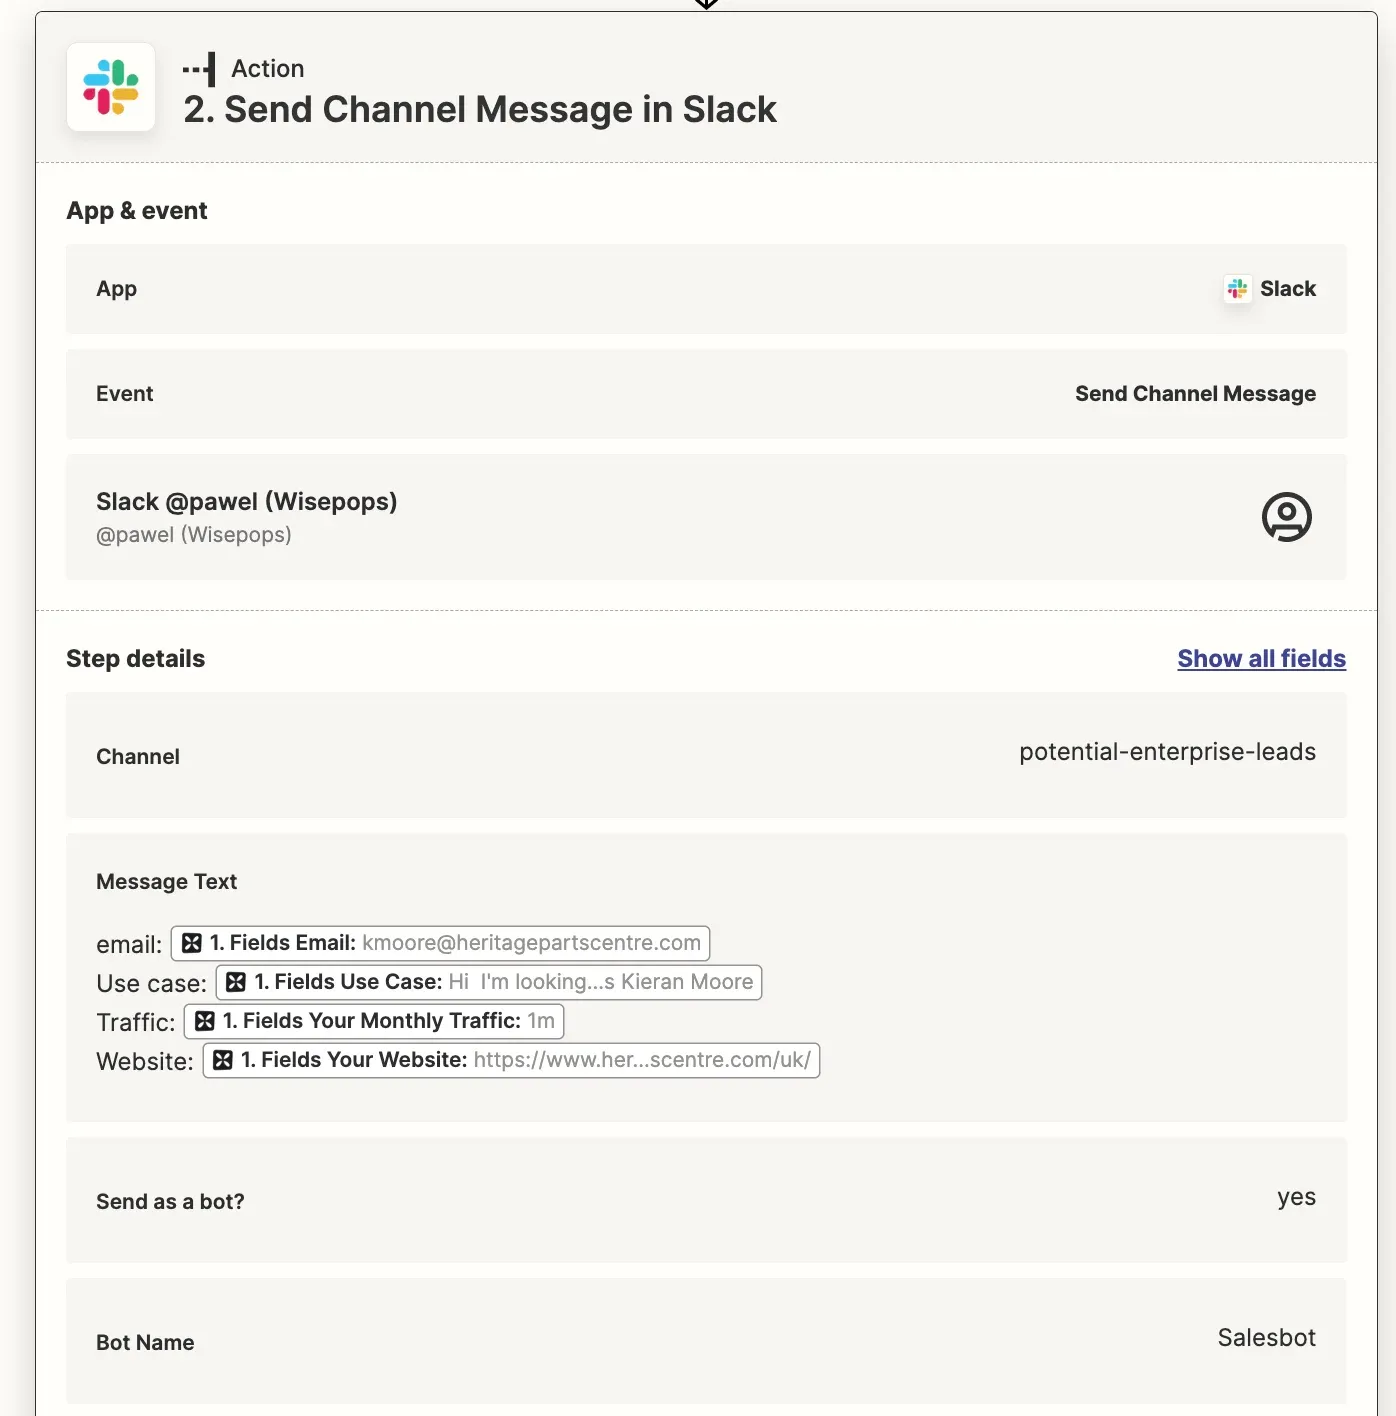
Task: Click the Fields Use Case mapped pill
Action: tap(489, 982)
